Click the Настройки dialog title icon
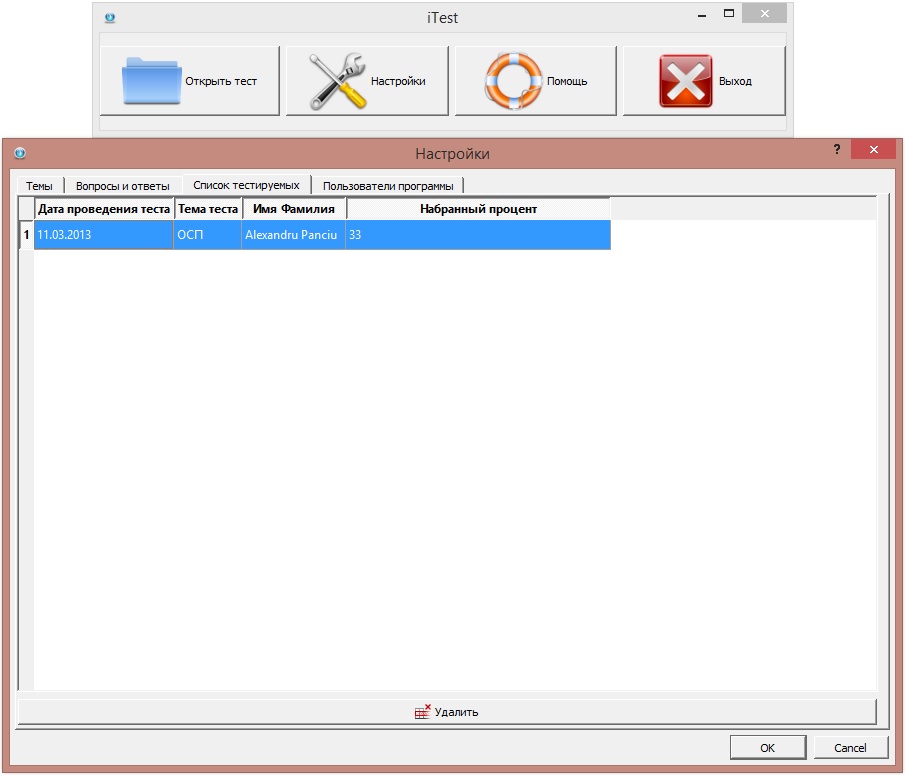Viewport: 905px width, 775px height. point(20,153)
